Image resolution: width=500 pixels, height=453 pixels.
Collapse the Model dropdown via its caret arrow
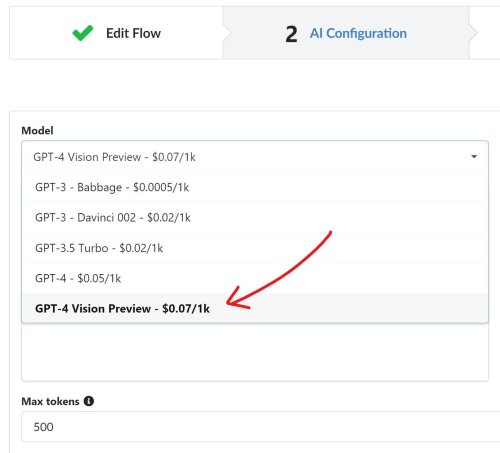pos(474,157)
